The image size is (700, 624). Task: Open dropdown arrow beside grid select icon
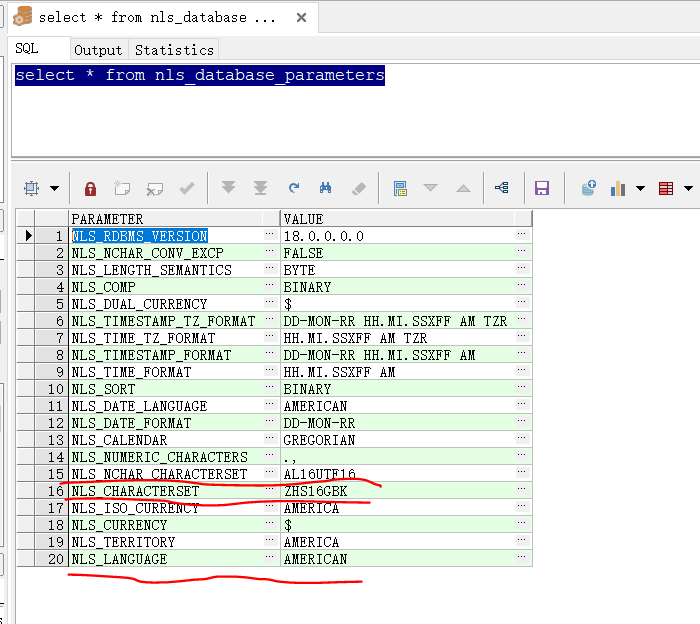tap(54, 188)
